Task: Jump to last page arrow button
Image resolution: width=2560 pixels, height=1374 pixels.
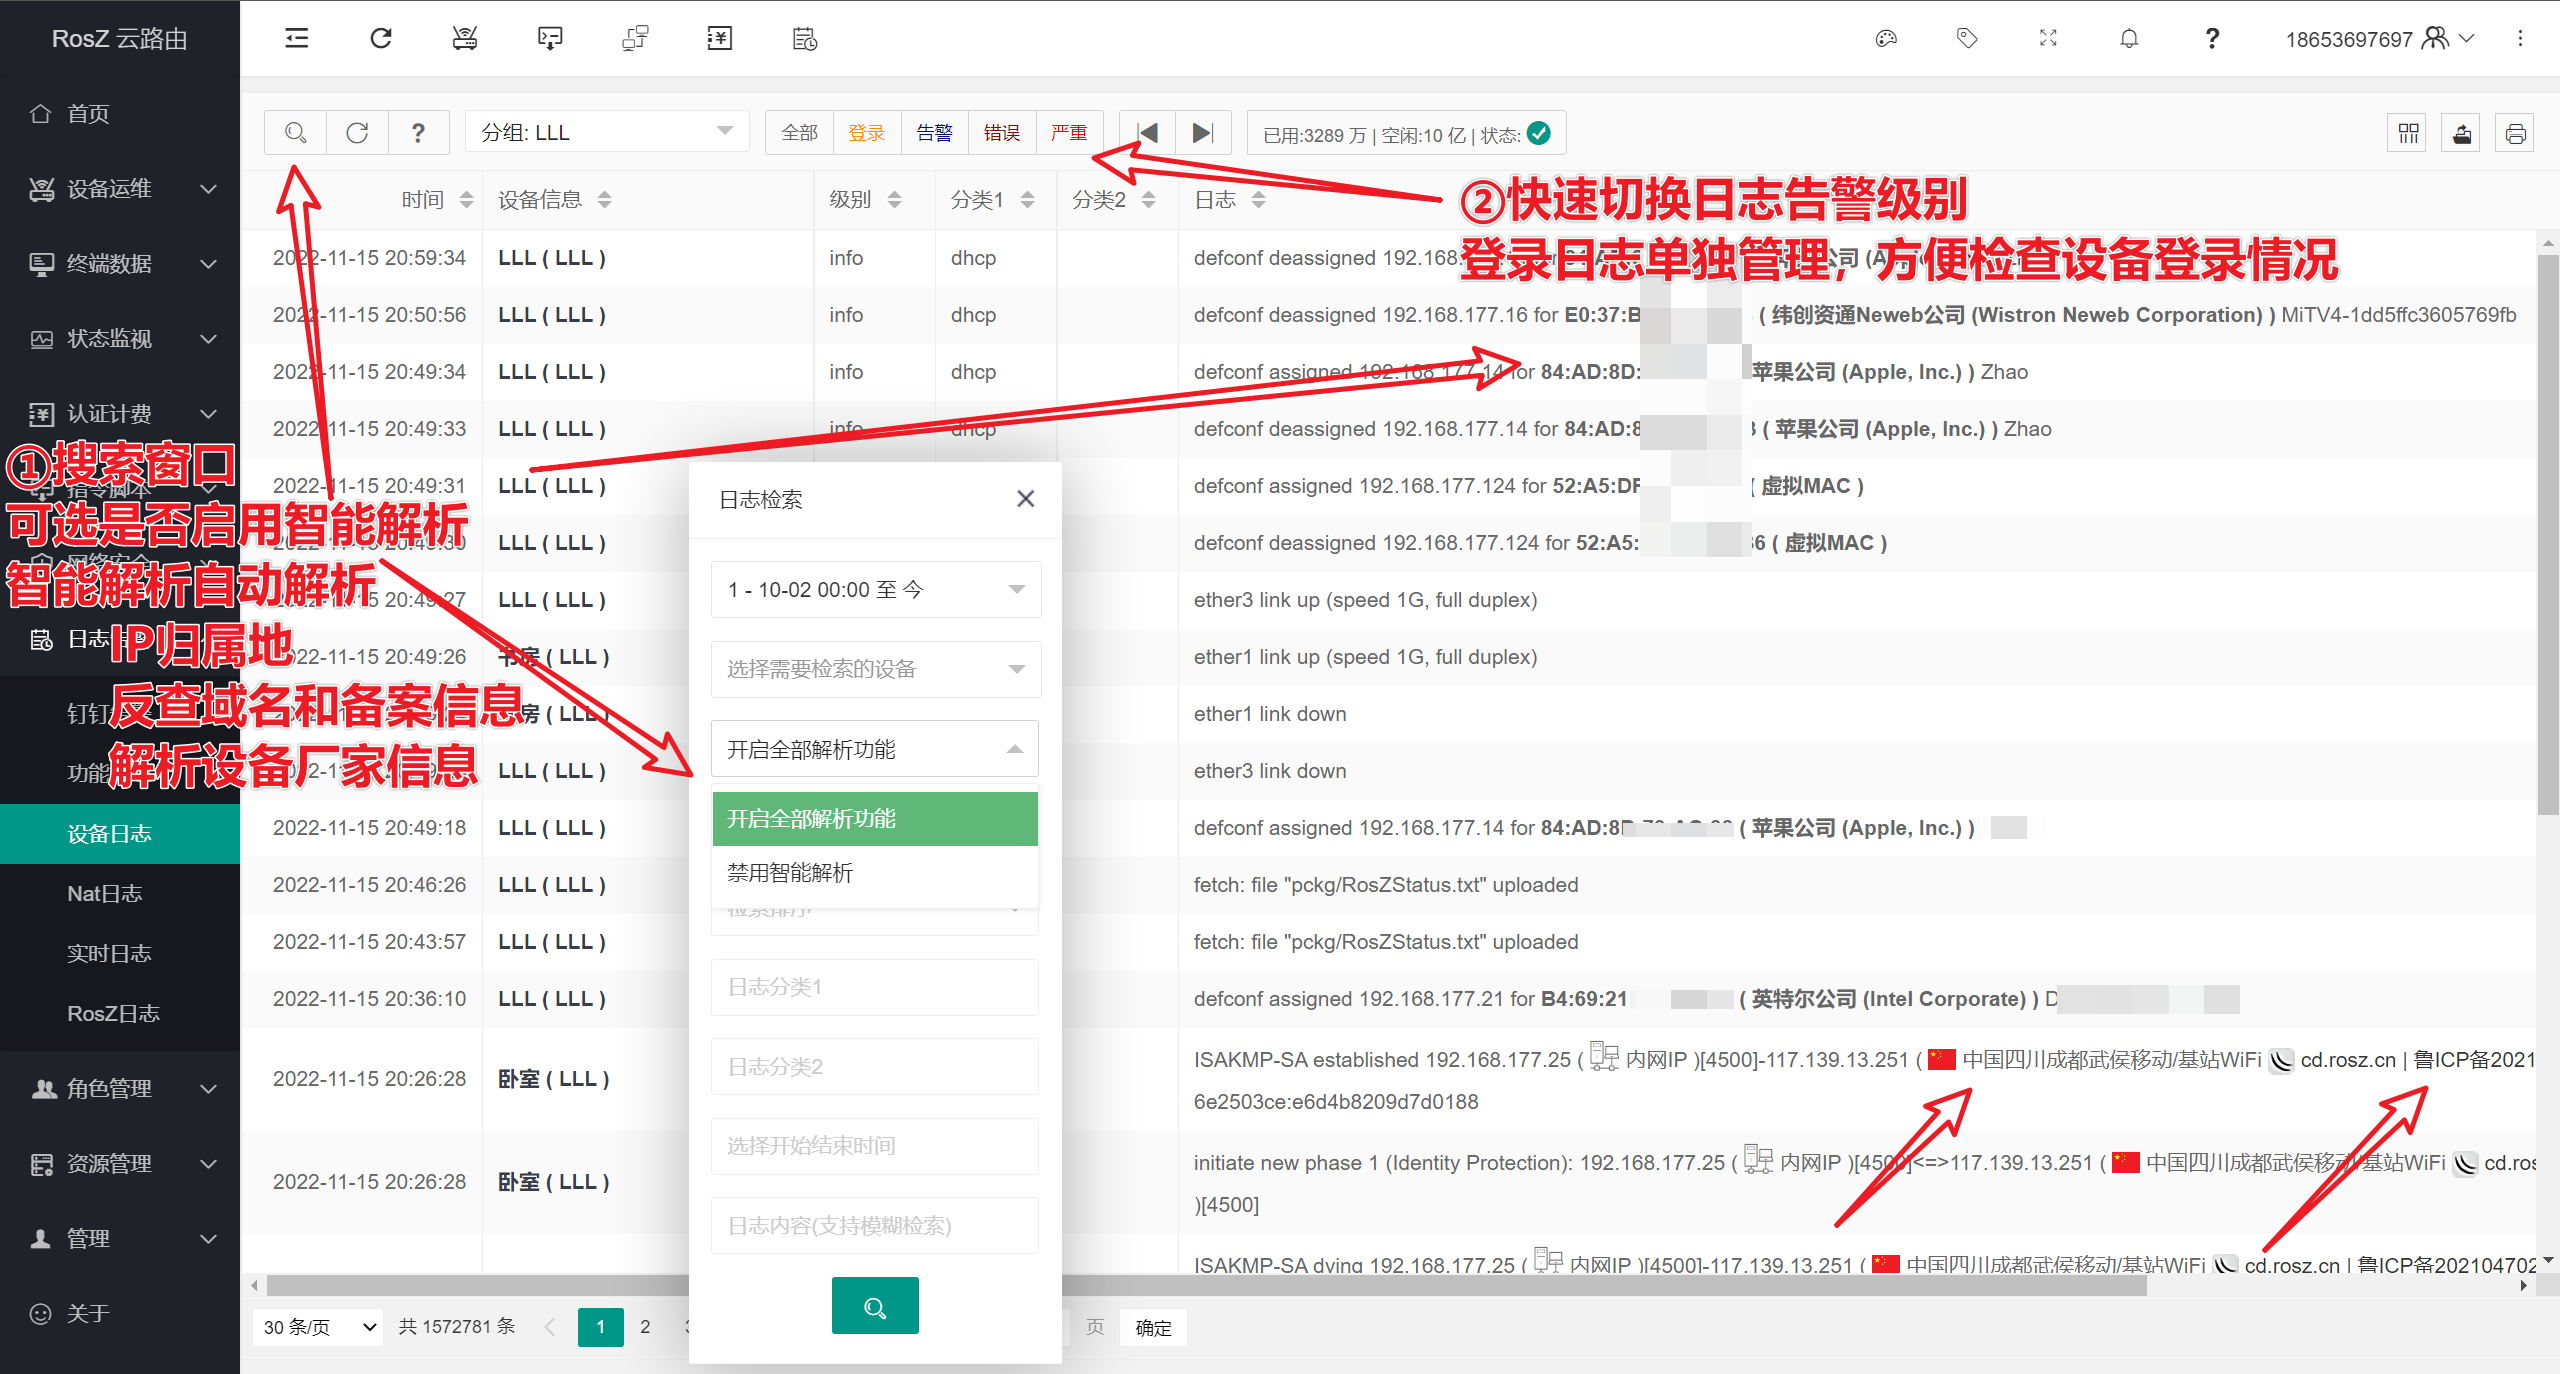Action: pyautogui.click(x=1203, y=133)
